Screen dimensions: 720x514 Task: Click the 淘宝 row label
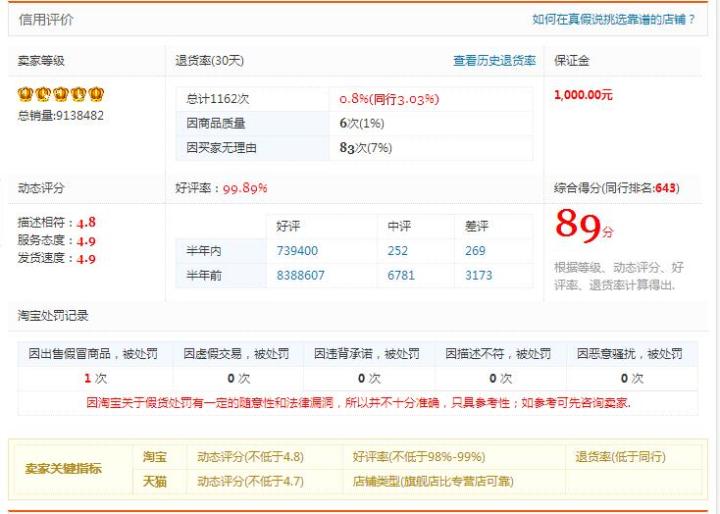point(155,457)
